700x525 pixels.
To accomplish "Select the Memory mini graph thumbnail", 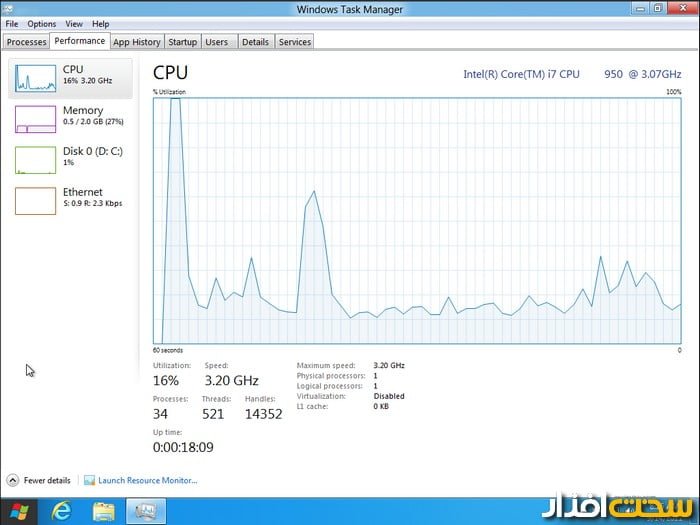I will click(x=35, y=119).
